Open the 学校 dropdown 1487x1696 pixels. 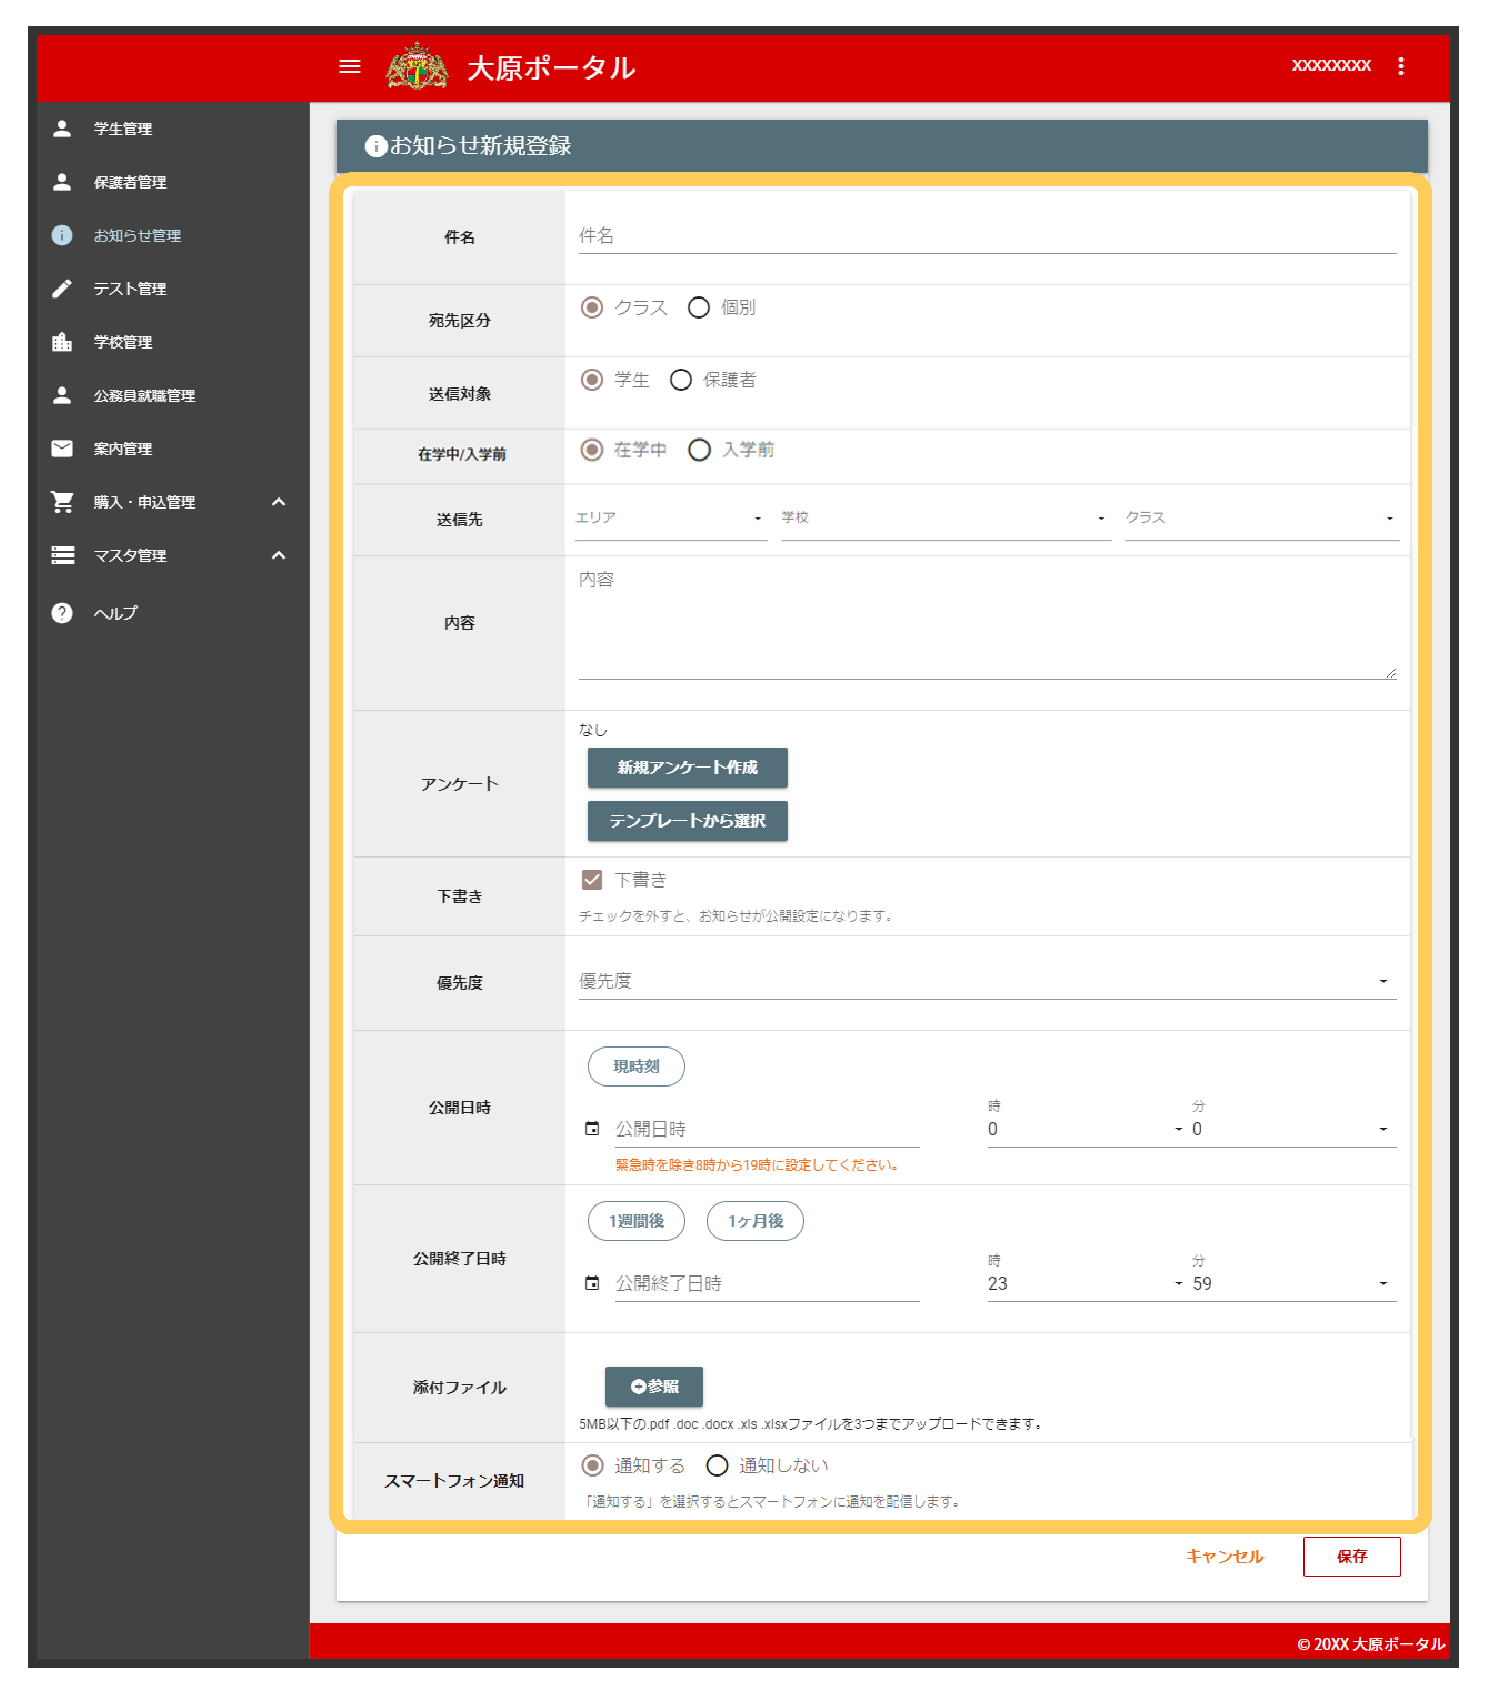tap(946, 518)
